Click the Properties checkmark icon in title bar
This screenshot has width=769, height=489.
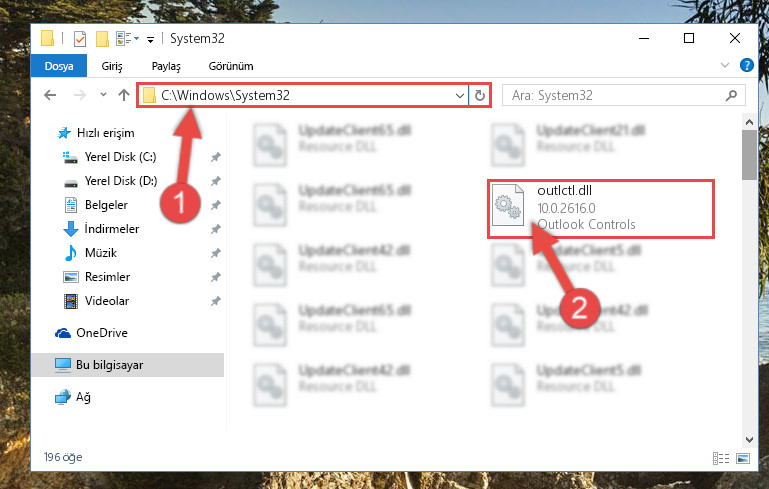(79, 39)
